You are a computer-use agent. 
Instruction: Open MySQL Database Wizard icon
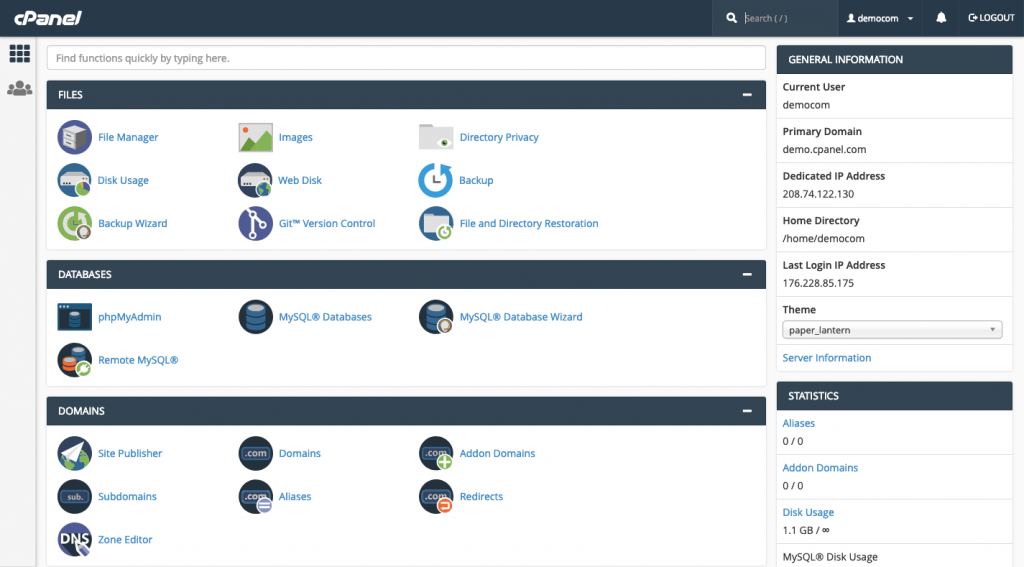pos(436,317)
